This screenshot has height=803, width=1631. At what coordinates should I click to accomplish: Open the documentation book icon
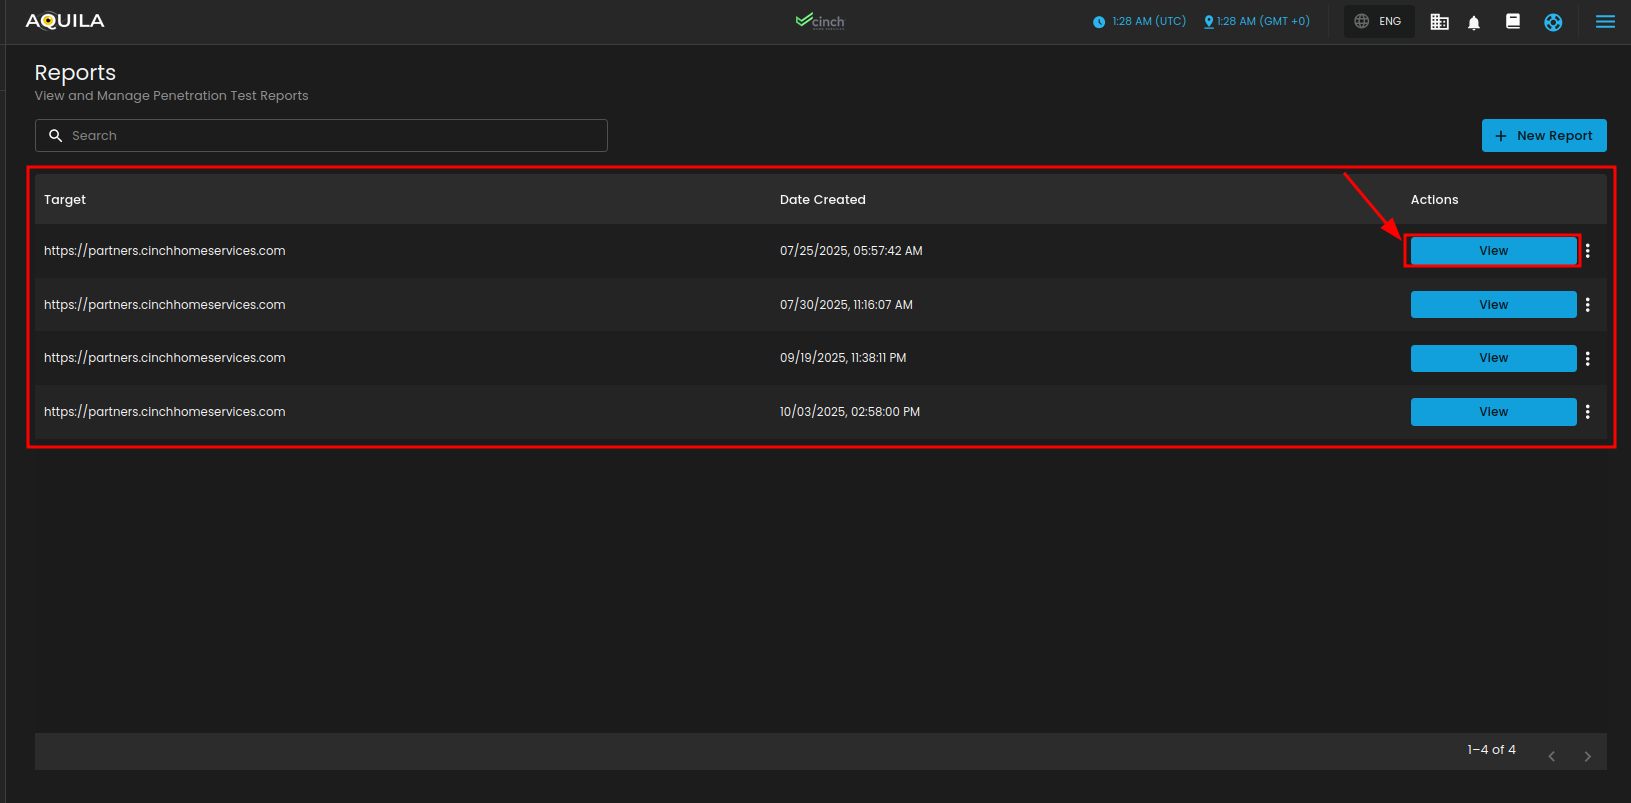click(x=1512, y=22)
